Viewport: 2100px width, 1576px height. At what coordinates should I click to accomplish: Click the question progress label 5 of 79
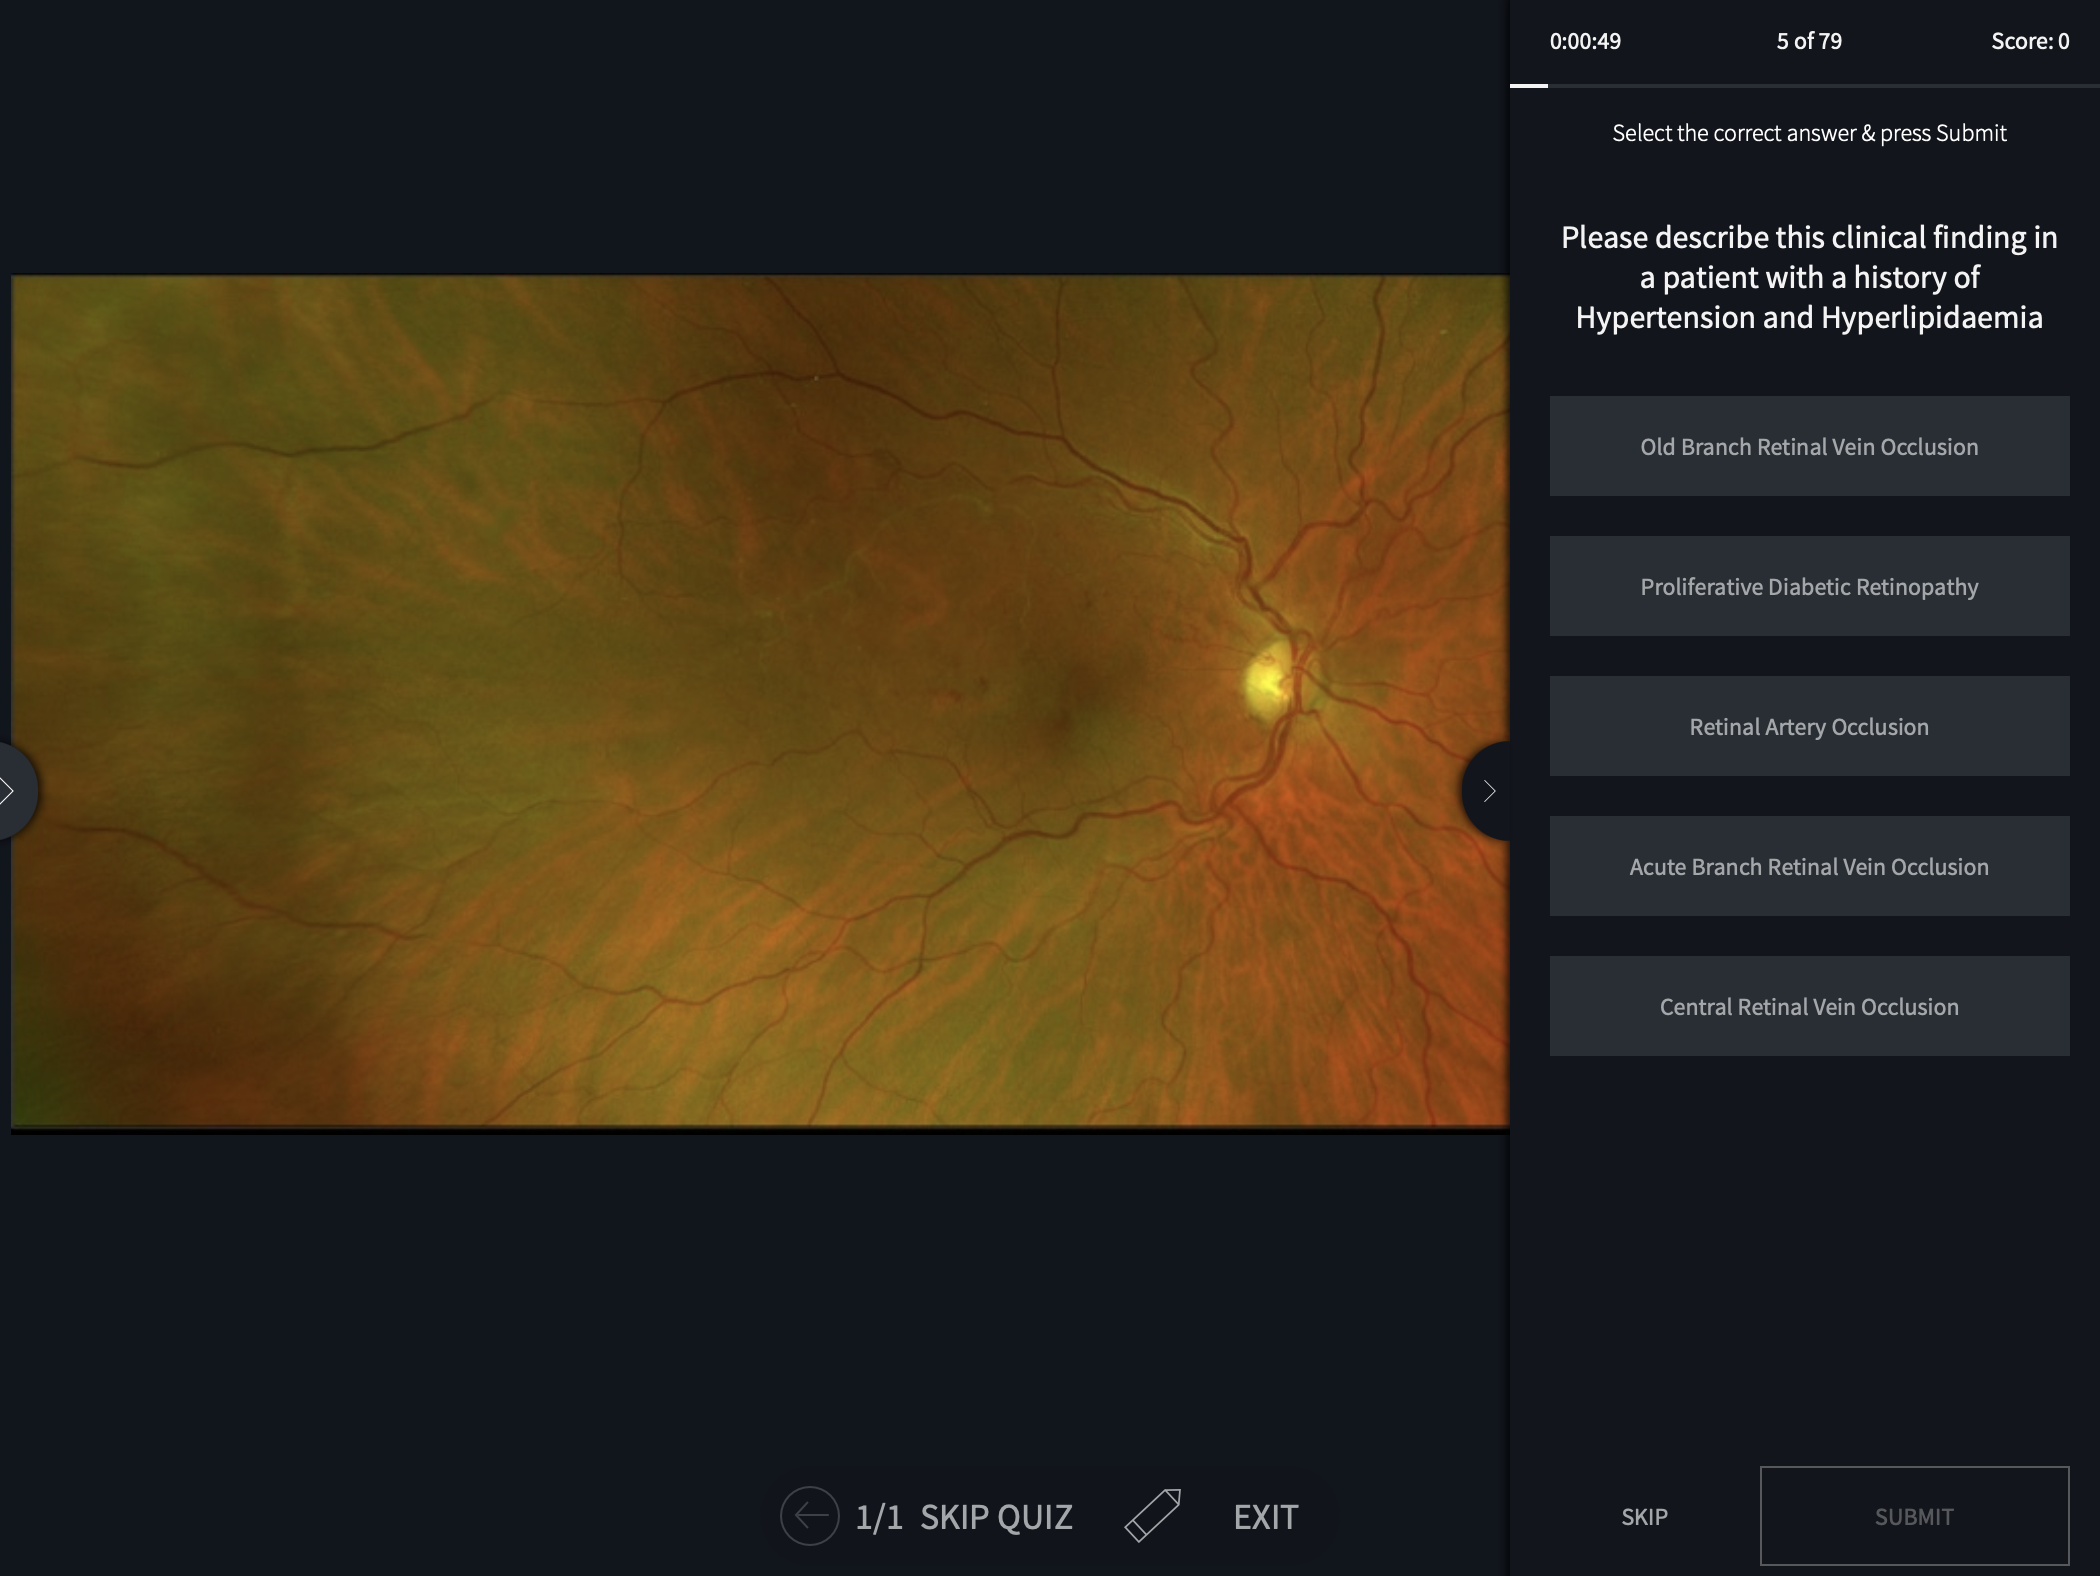pyautogui.click(x=1811, y=41)
